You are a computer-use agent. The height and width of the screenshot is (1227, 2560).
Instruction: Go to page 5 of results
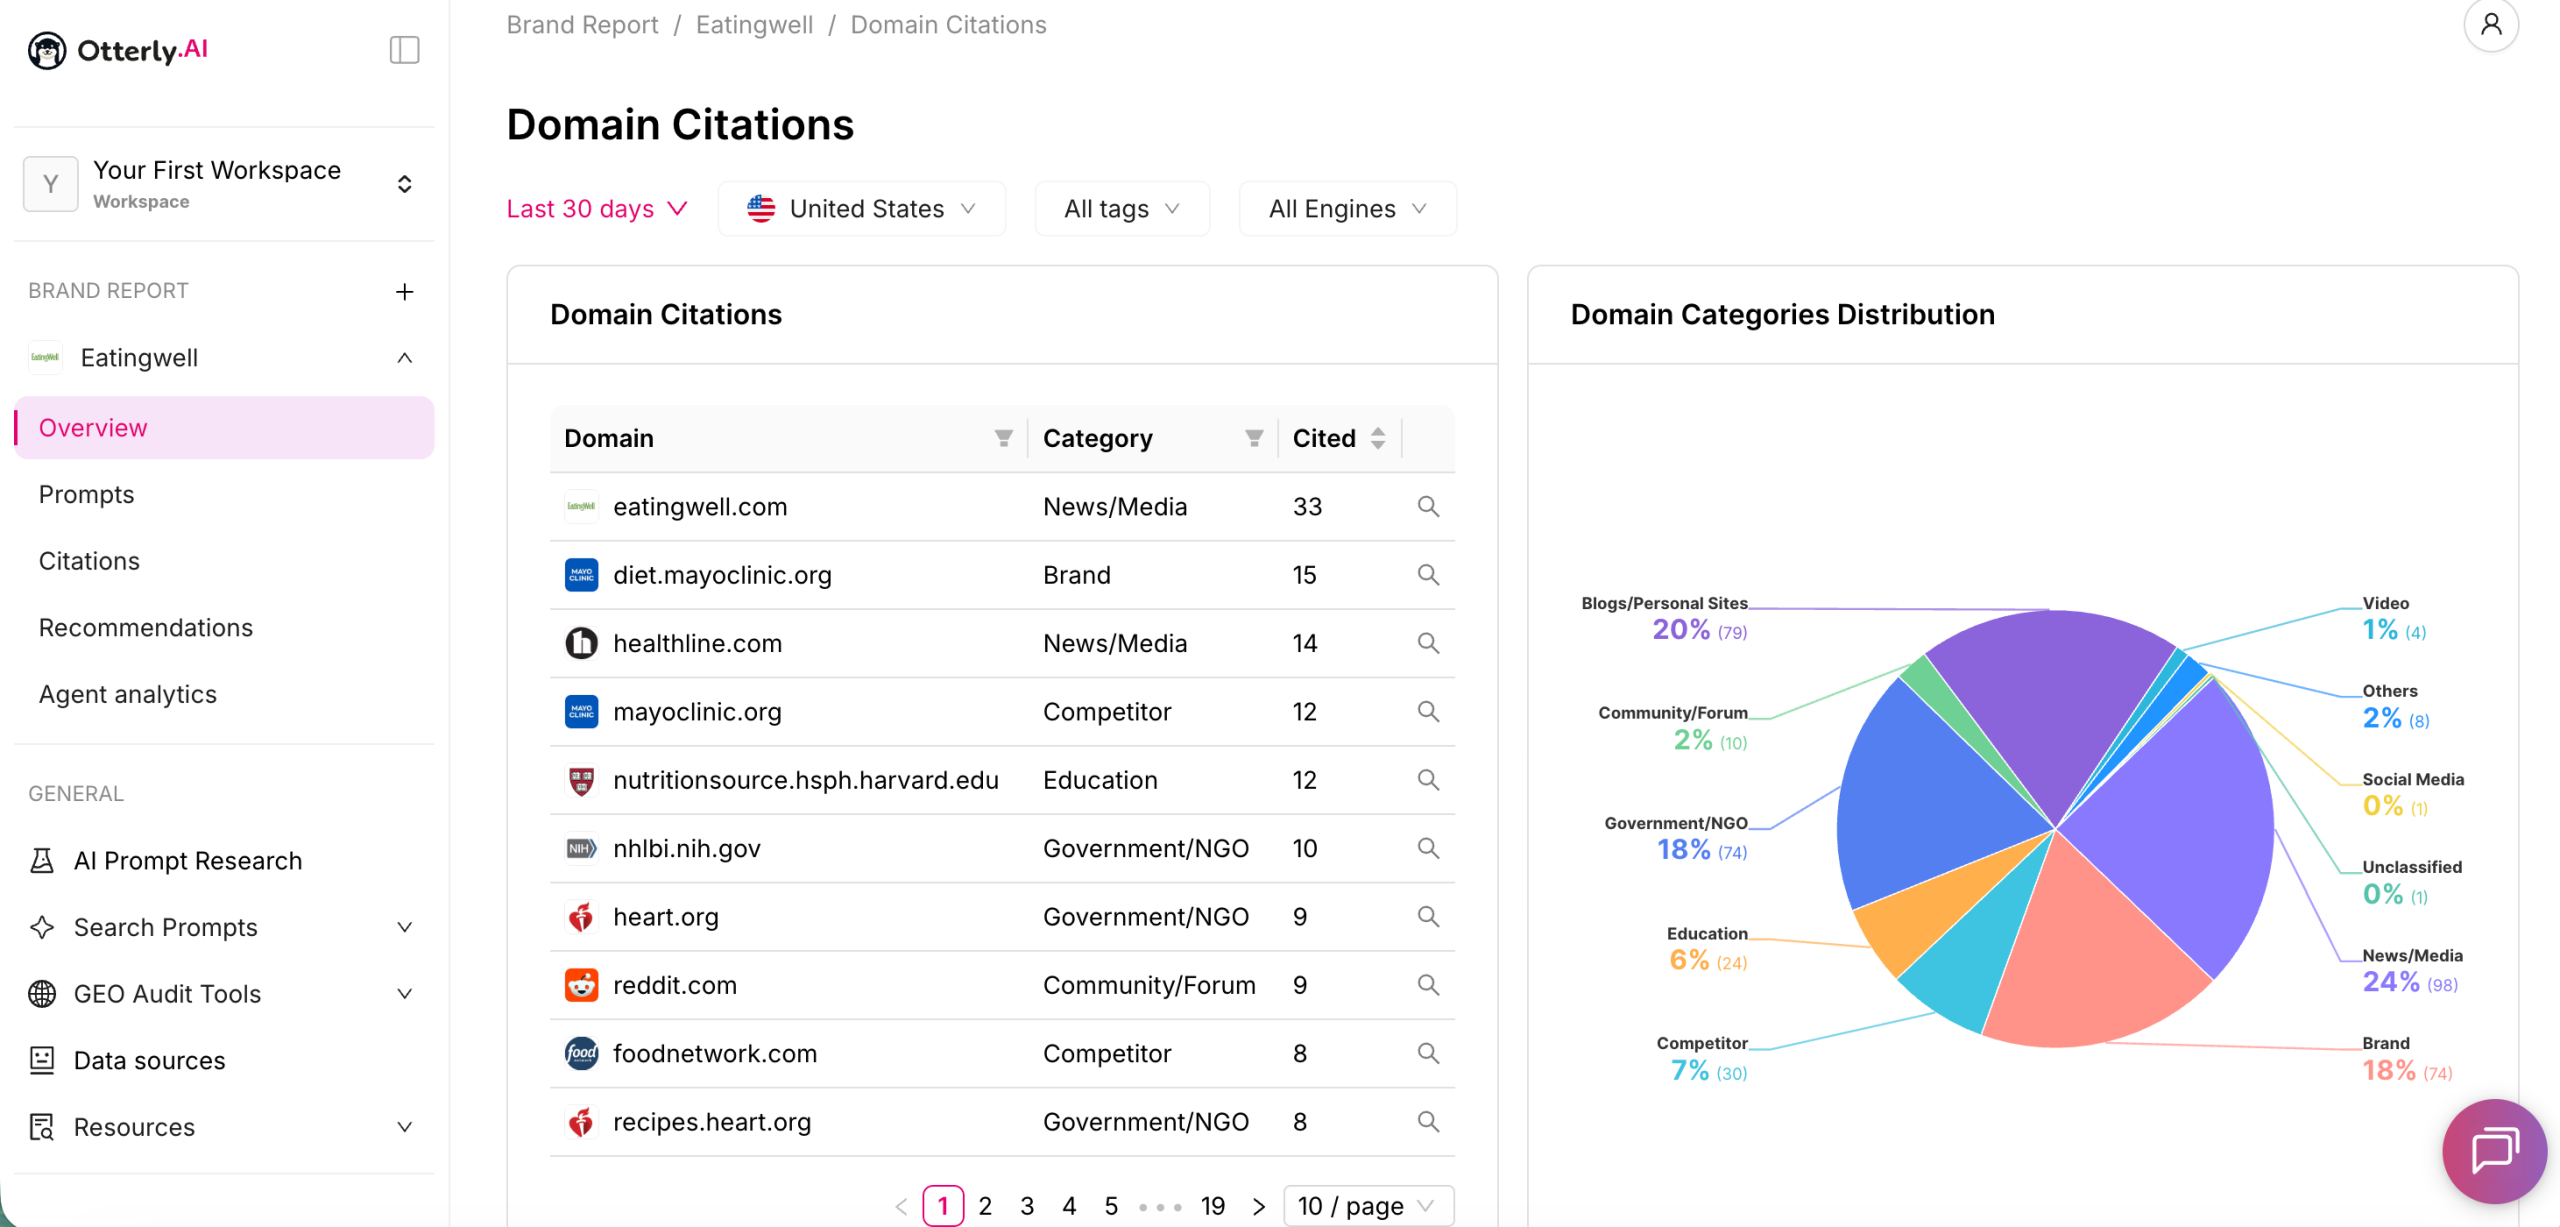pos(1111,1206)
